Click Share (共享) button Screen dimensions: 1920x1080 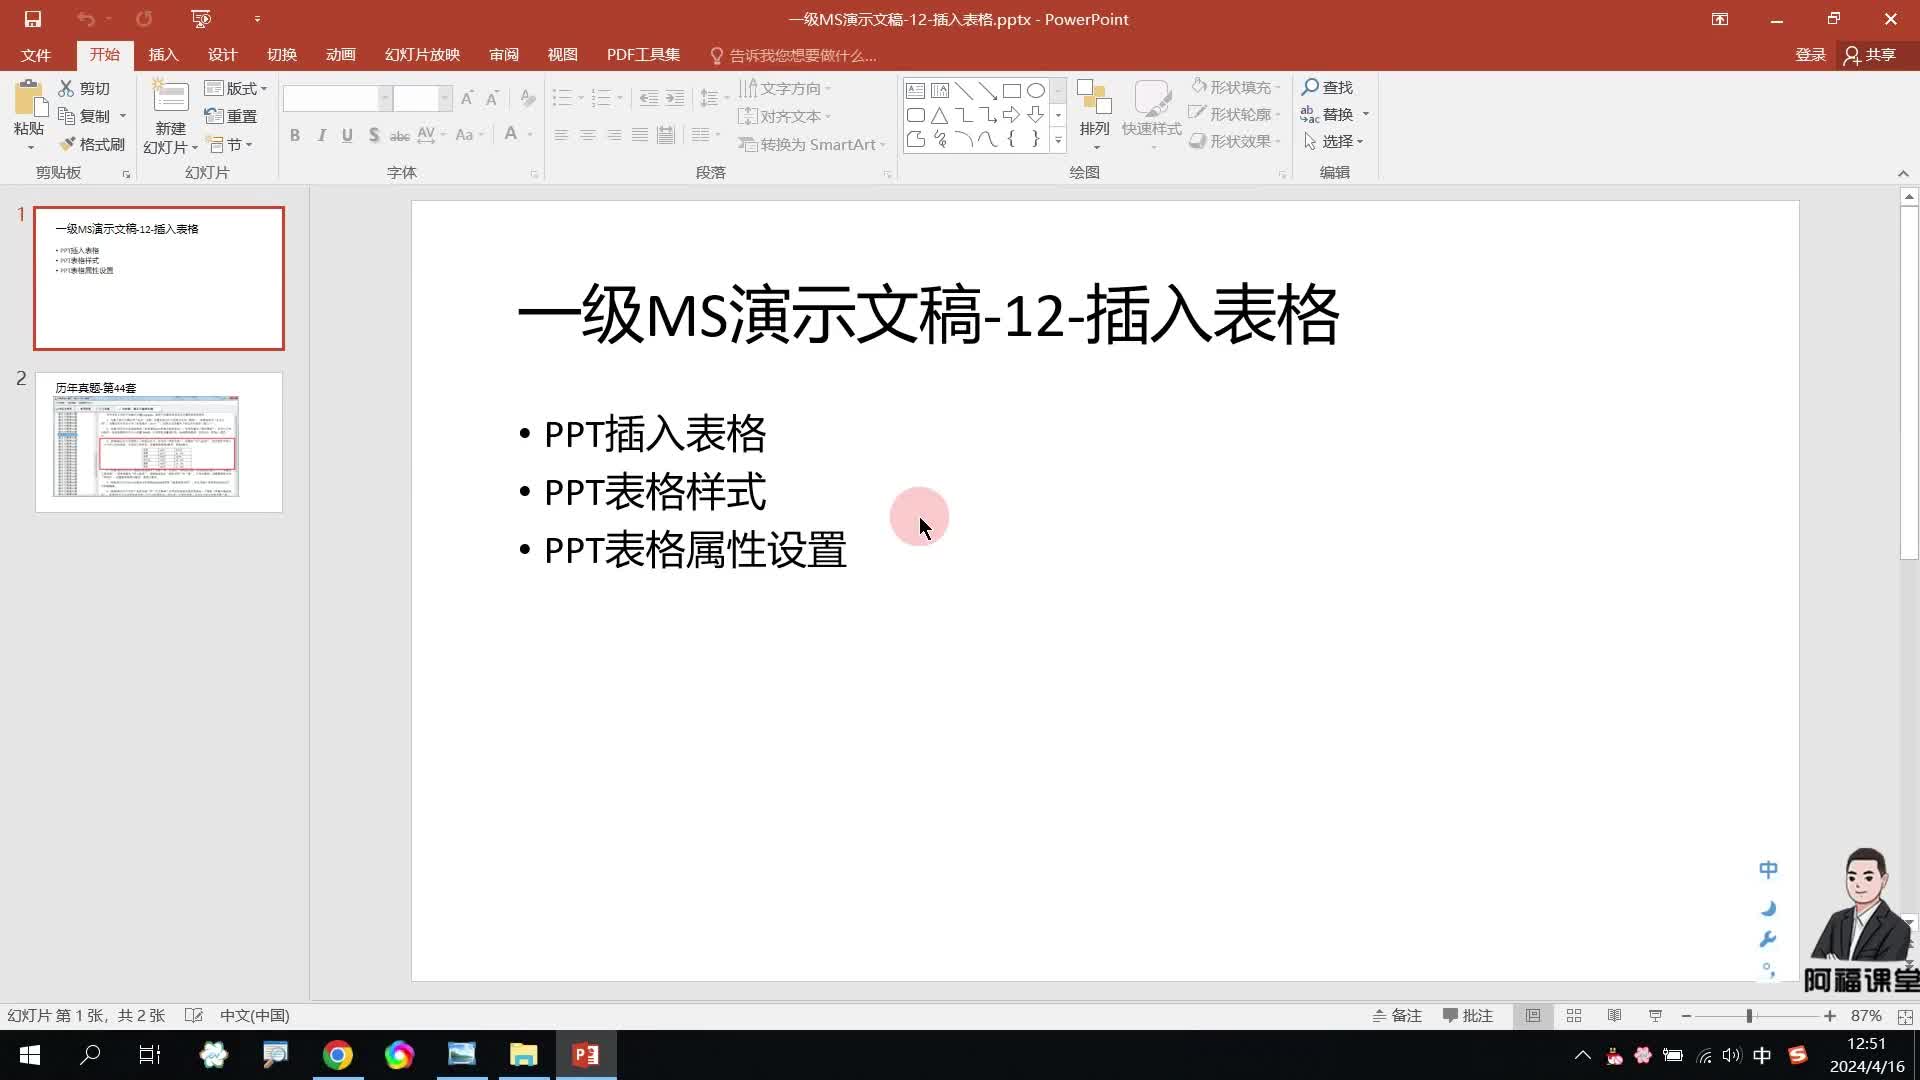(1870, 55)
